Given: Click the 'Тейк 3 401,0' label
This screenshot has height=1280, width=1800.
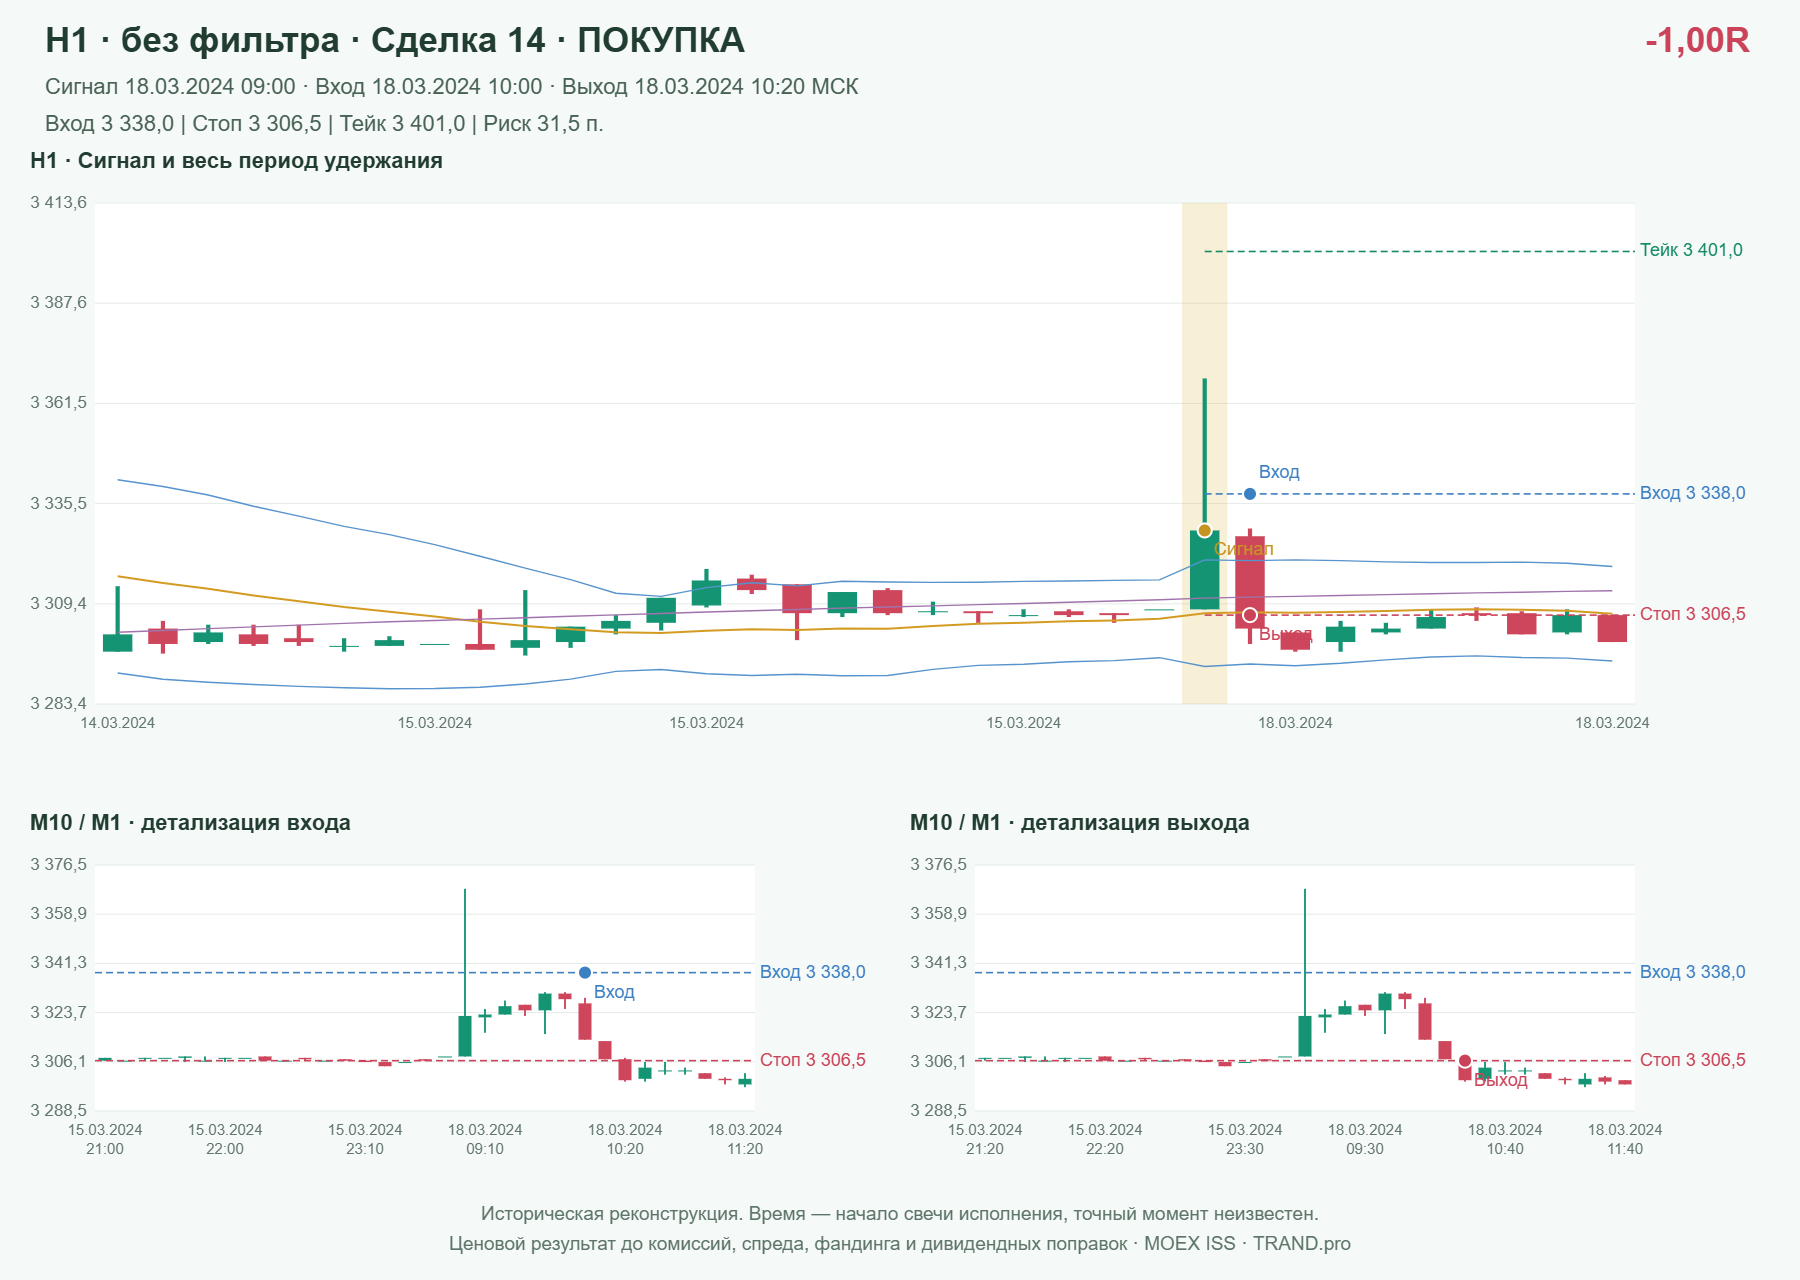Looking at the screenshot, I should [1691, 250].
